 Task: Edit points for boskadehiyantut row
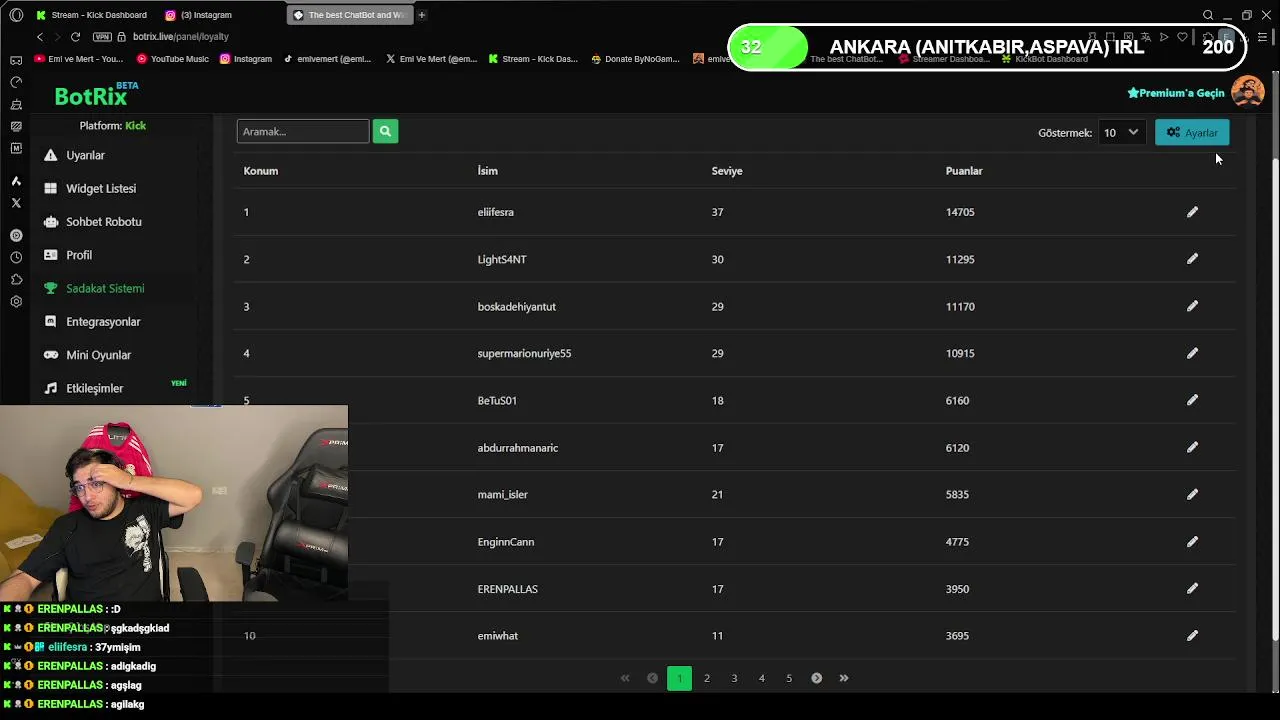click(1192, 306)
